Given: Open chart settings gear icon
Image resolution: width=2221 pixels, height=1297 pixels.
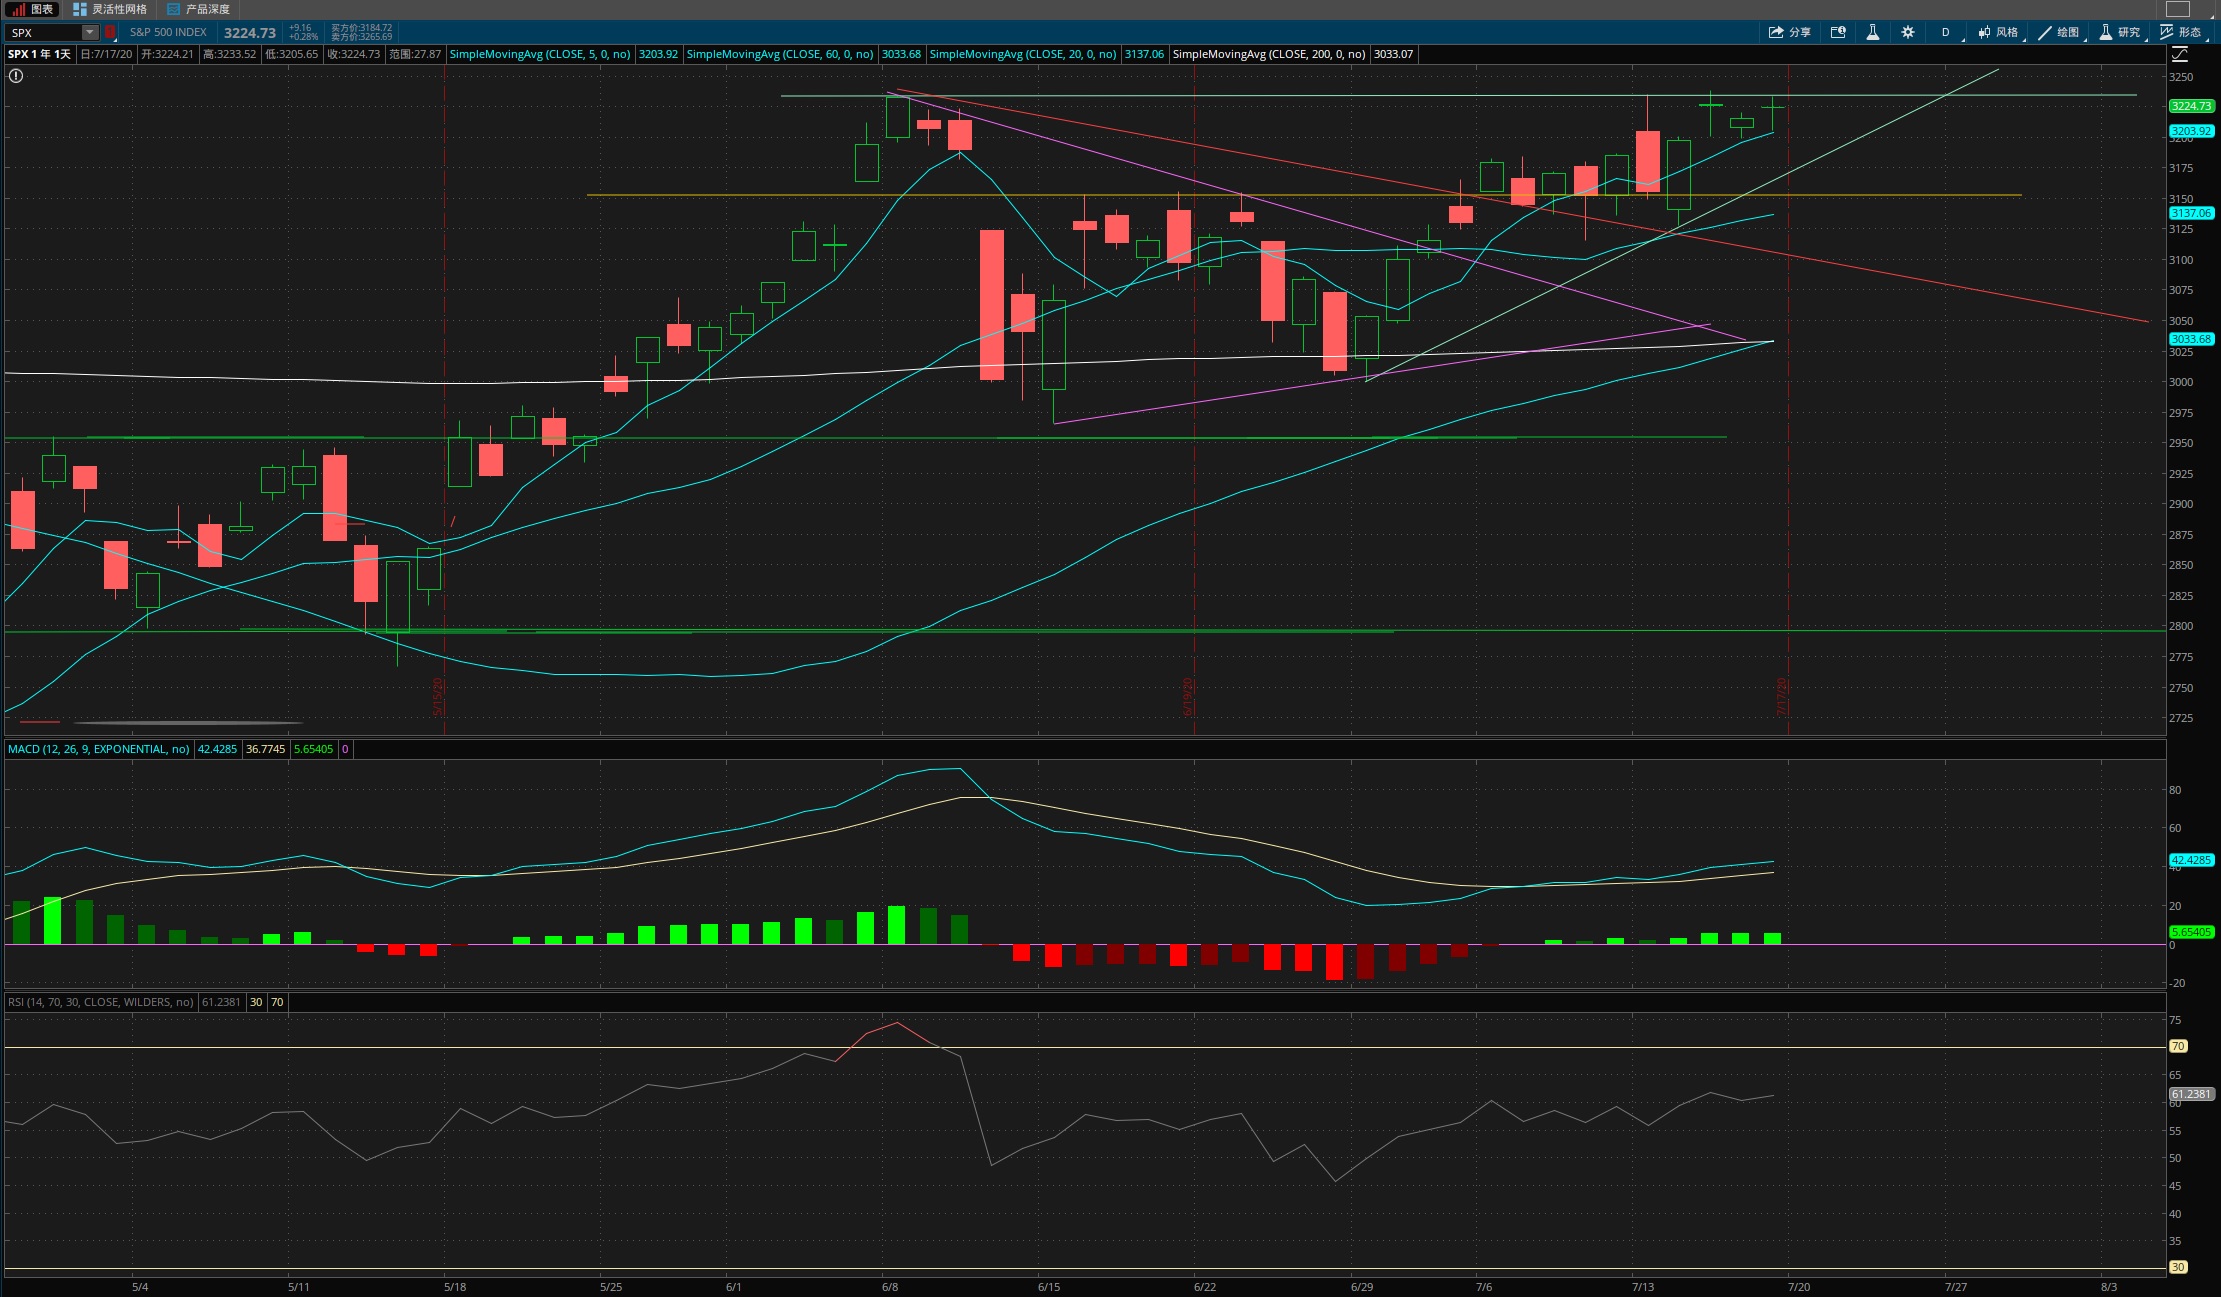Looking at the screenshot, I should point(1908,32).
